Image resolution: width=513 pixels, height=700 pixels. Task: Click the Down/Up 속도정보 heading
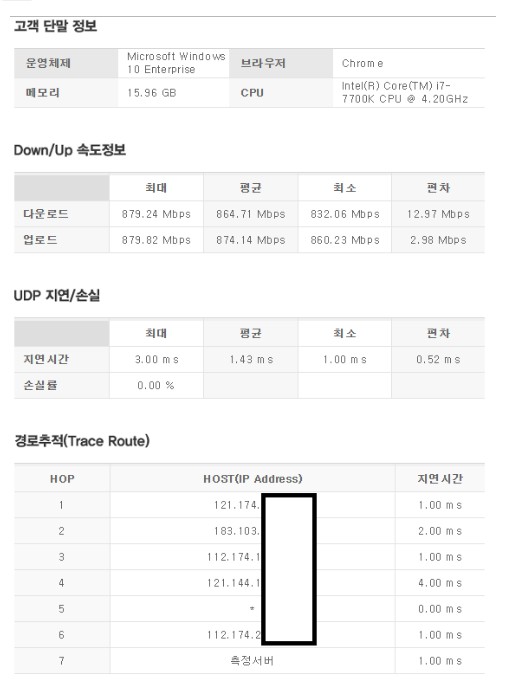tap(70, 150)
